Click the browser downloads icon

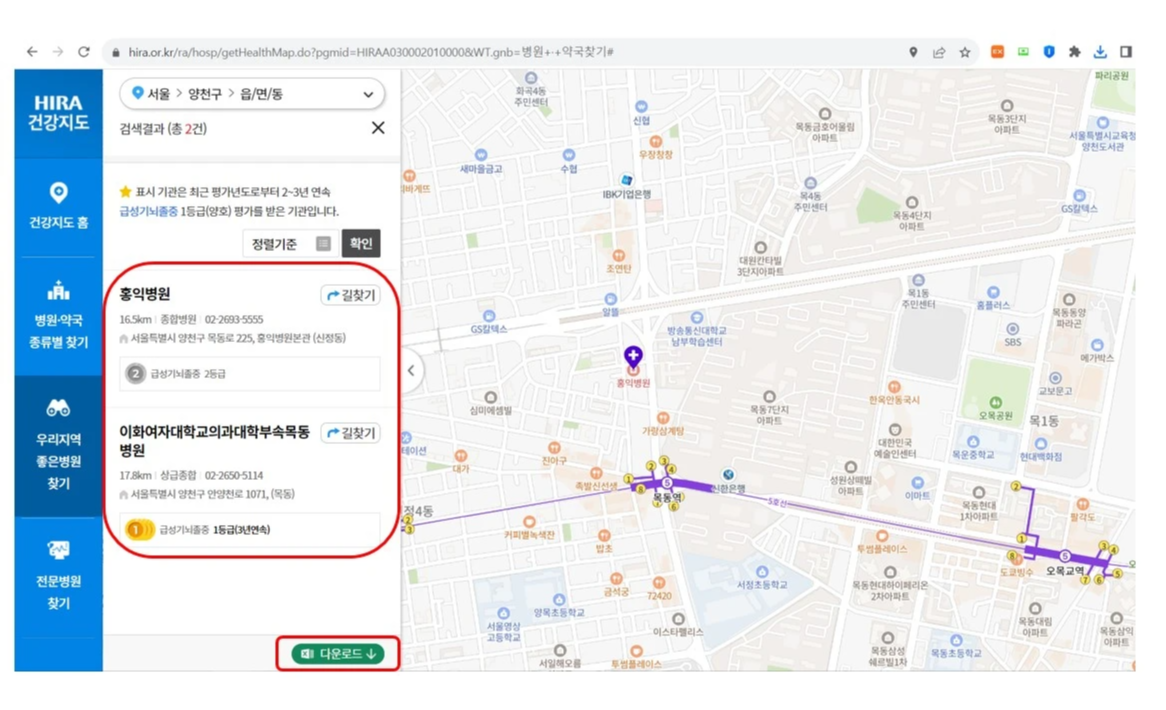[1100, 51]
